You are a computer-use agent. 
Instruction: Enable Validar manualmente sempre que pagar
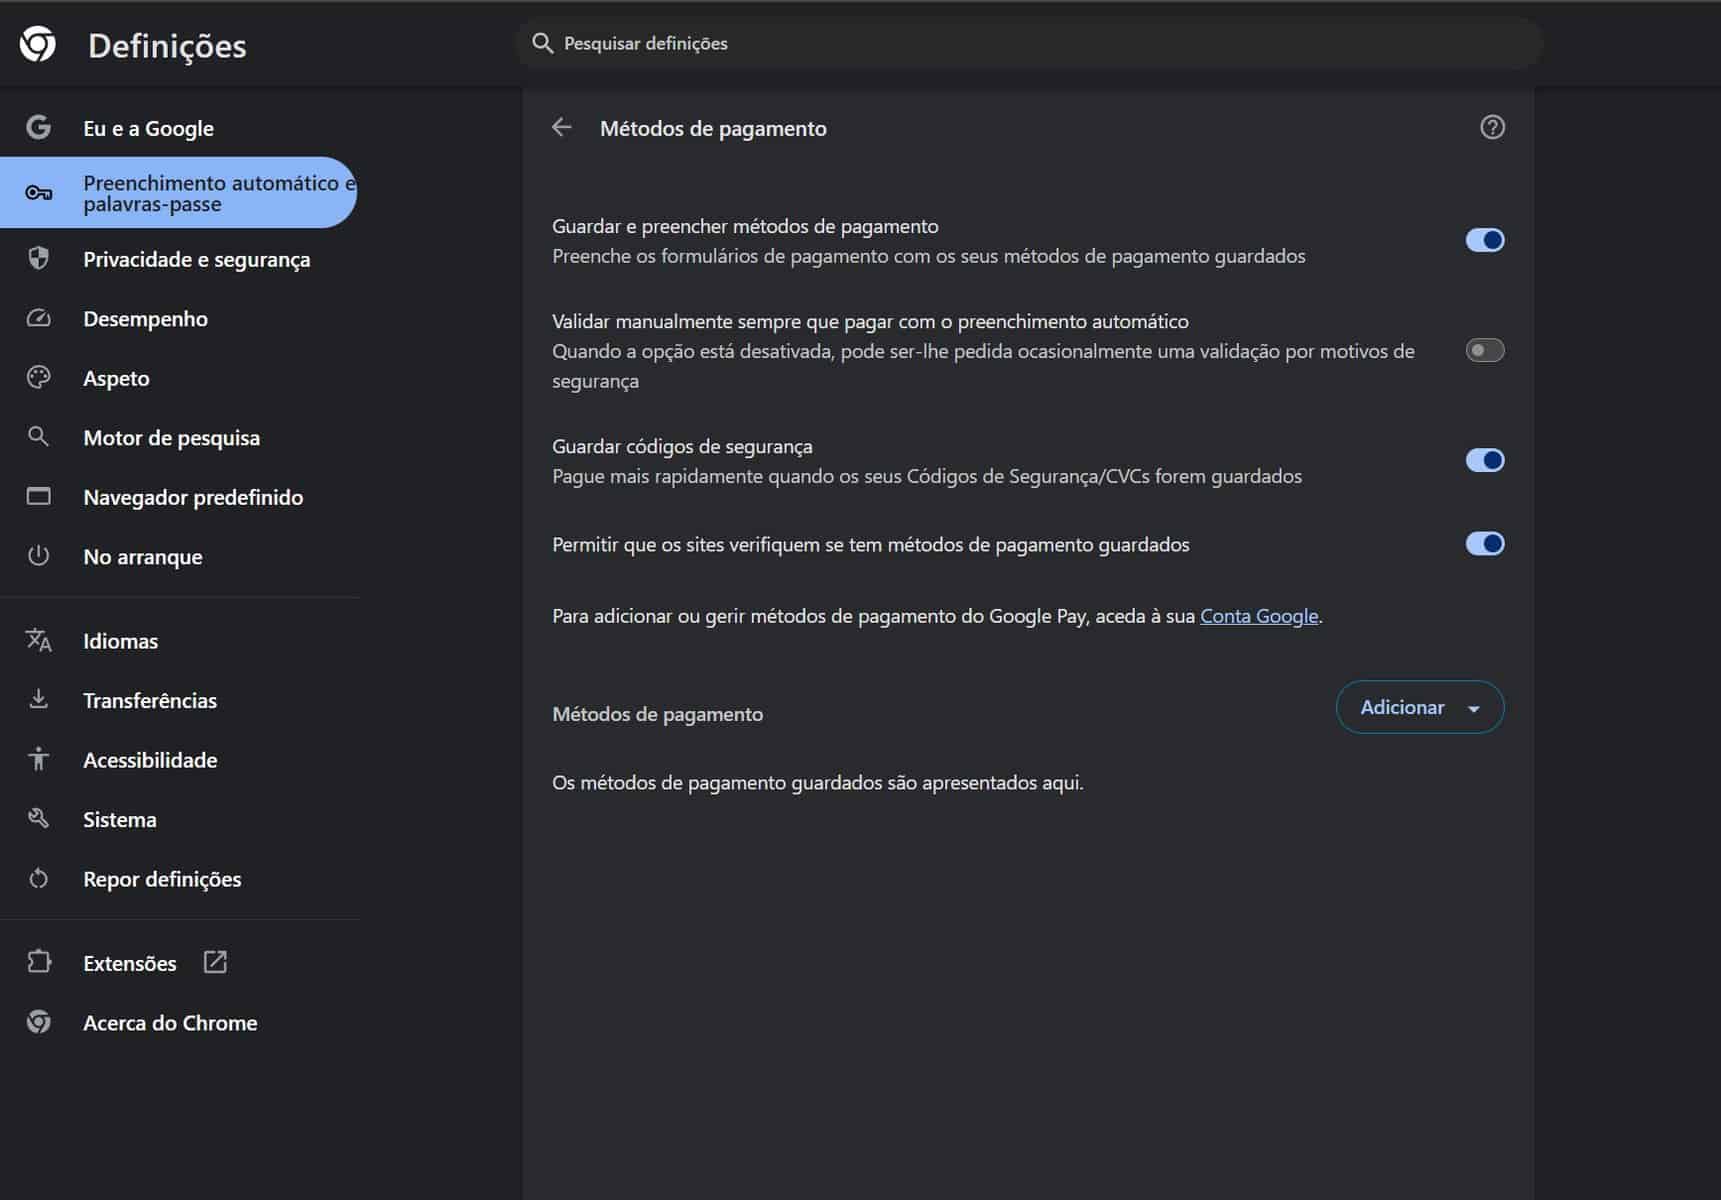1485,350
